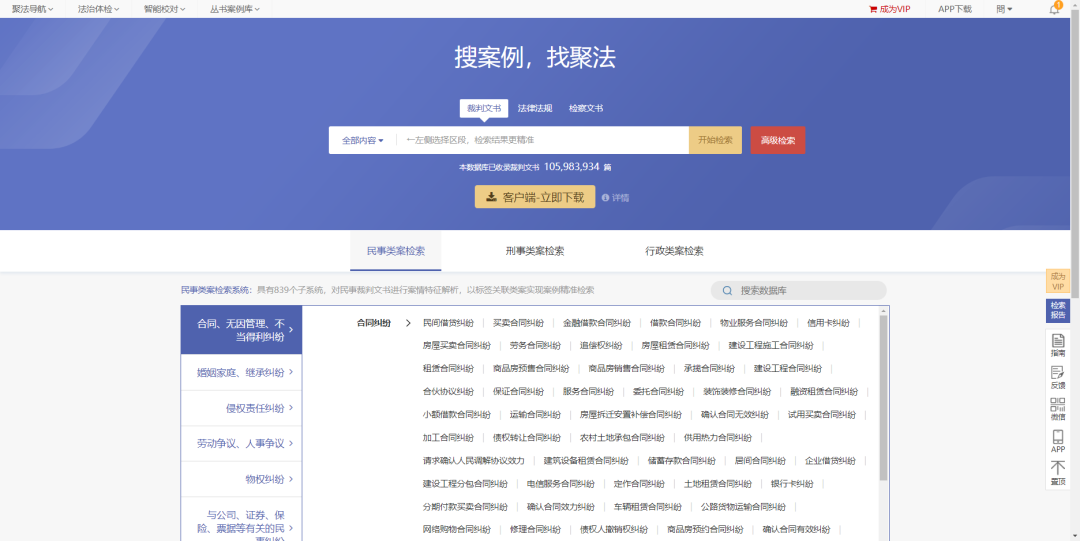This screenshot has width=1080, height=541.
Task: Expand the 劳动争议、人事争议 category
Action: click(241, 444)
